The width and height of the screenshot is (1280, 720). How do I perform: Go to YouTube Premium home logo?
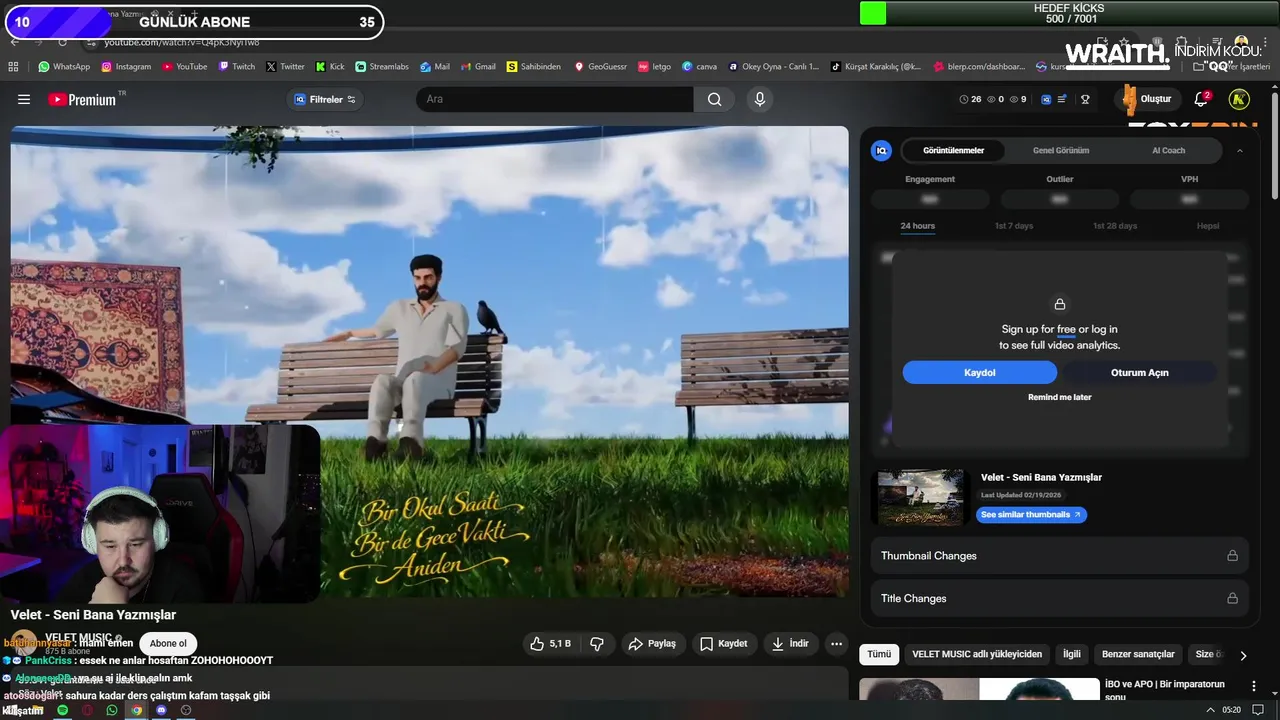(82, 99)
